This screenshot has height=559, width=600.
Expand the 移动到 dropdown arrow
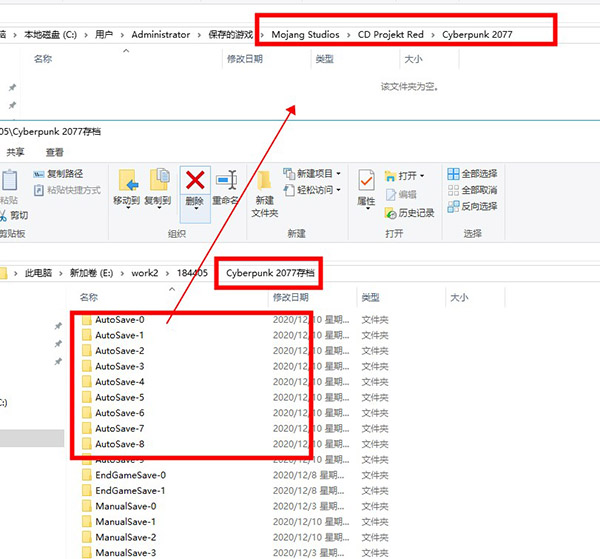point(128,208)
